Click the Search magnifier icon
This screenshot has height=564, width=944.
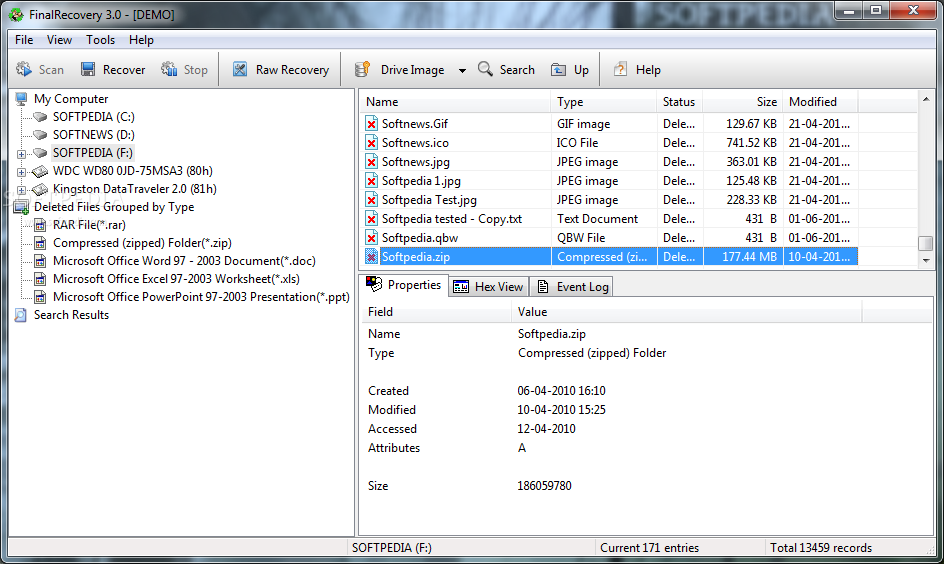(485, 69)
